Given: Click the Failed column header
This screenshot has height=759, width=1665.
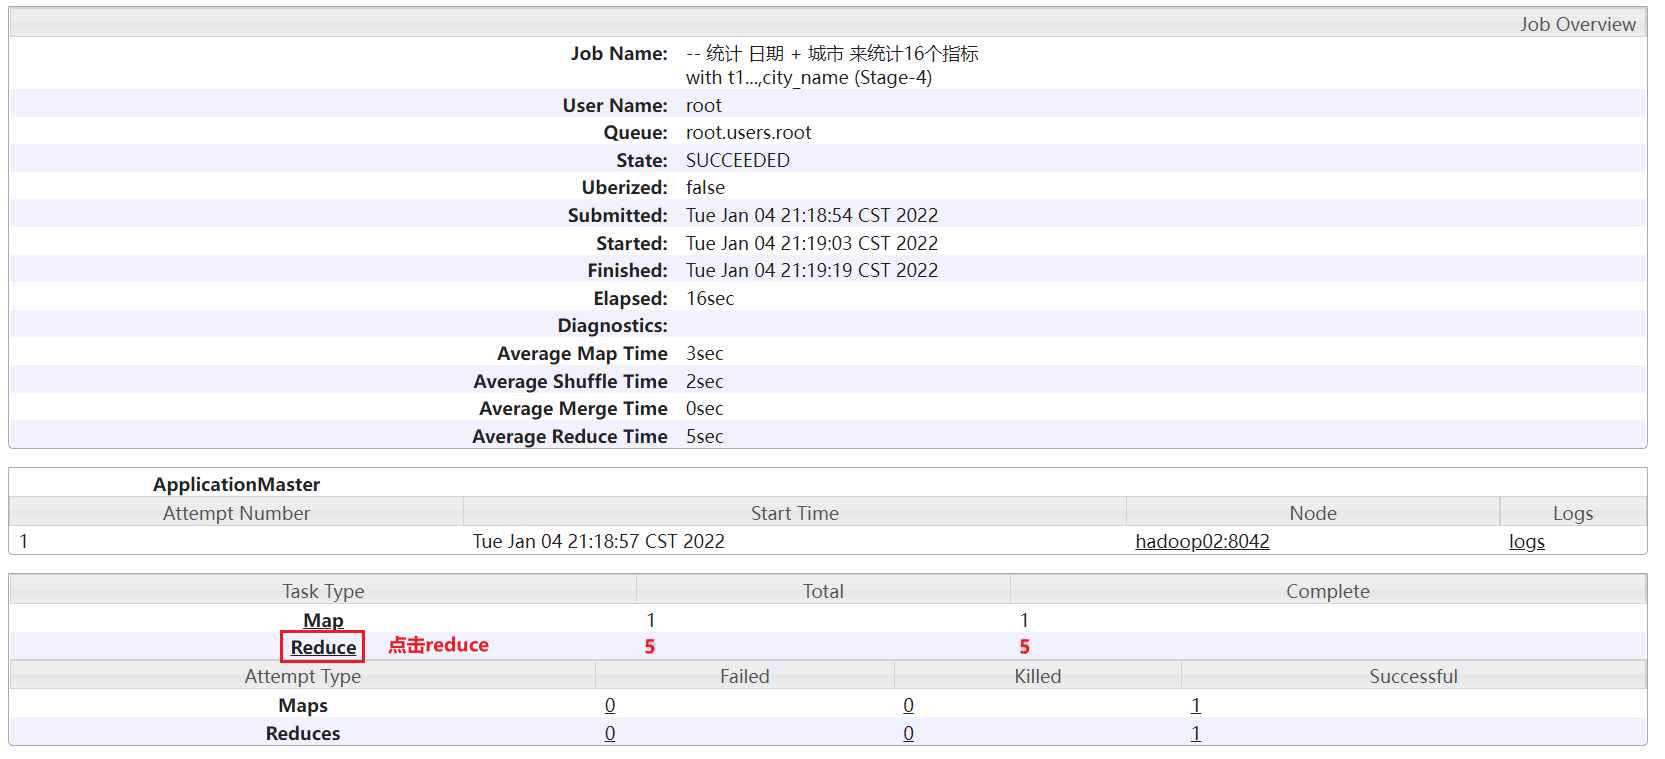Looking at the screenshot, I should (x=745, y=676).
